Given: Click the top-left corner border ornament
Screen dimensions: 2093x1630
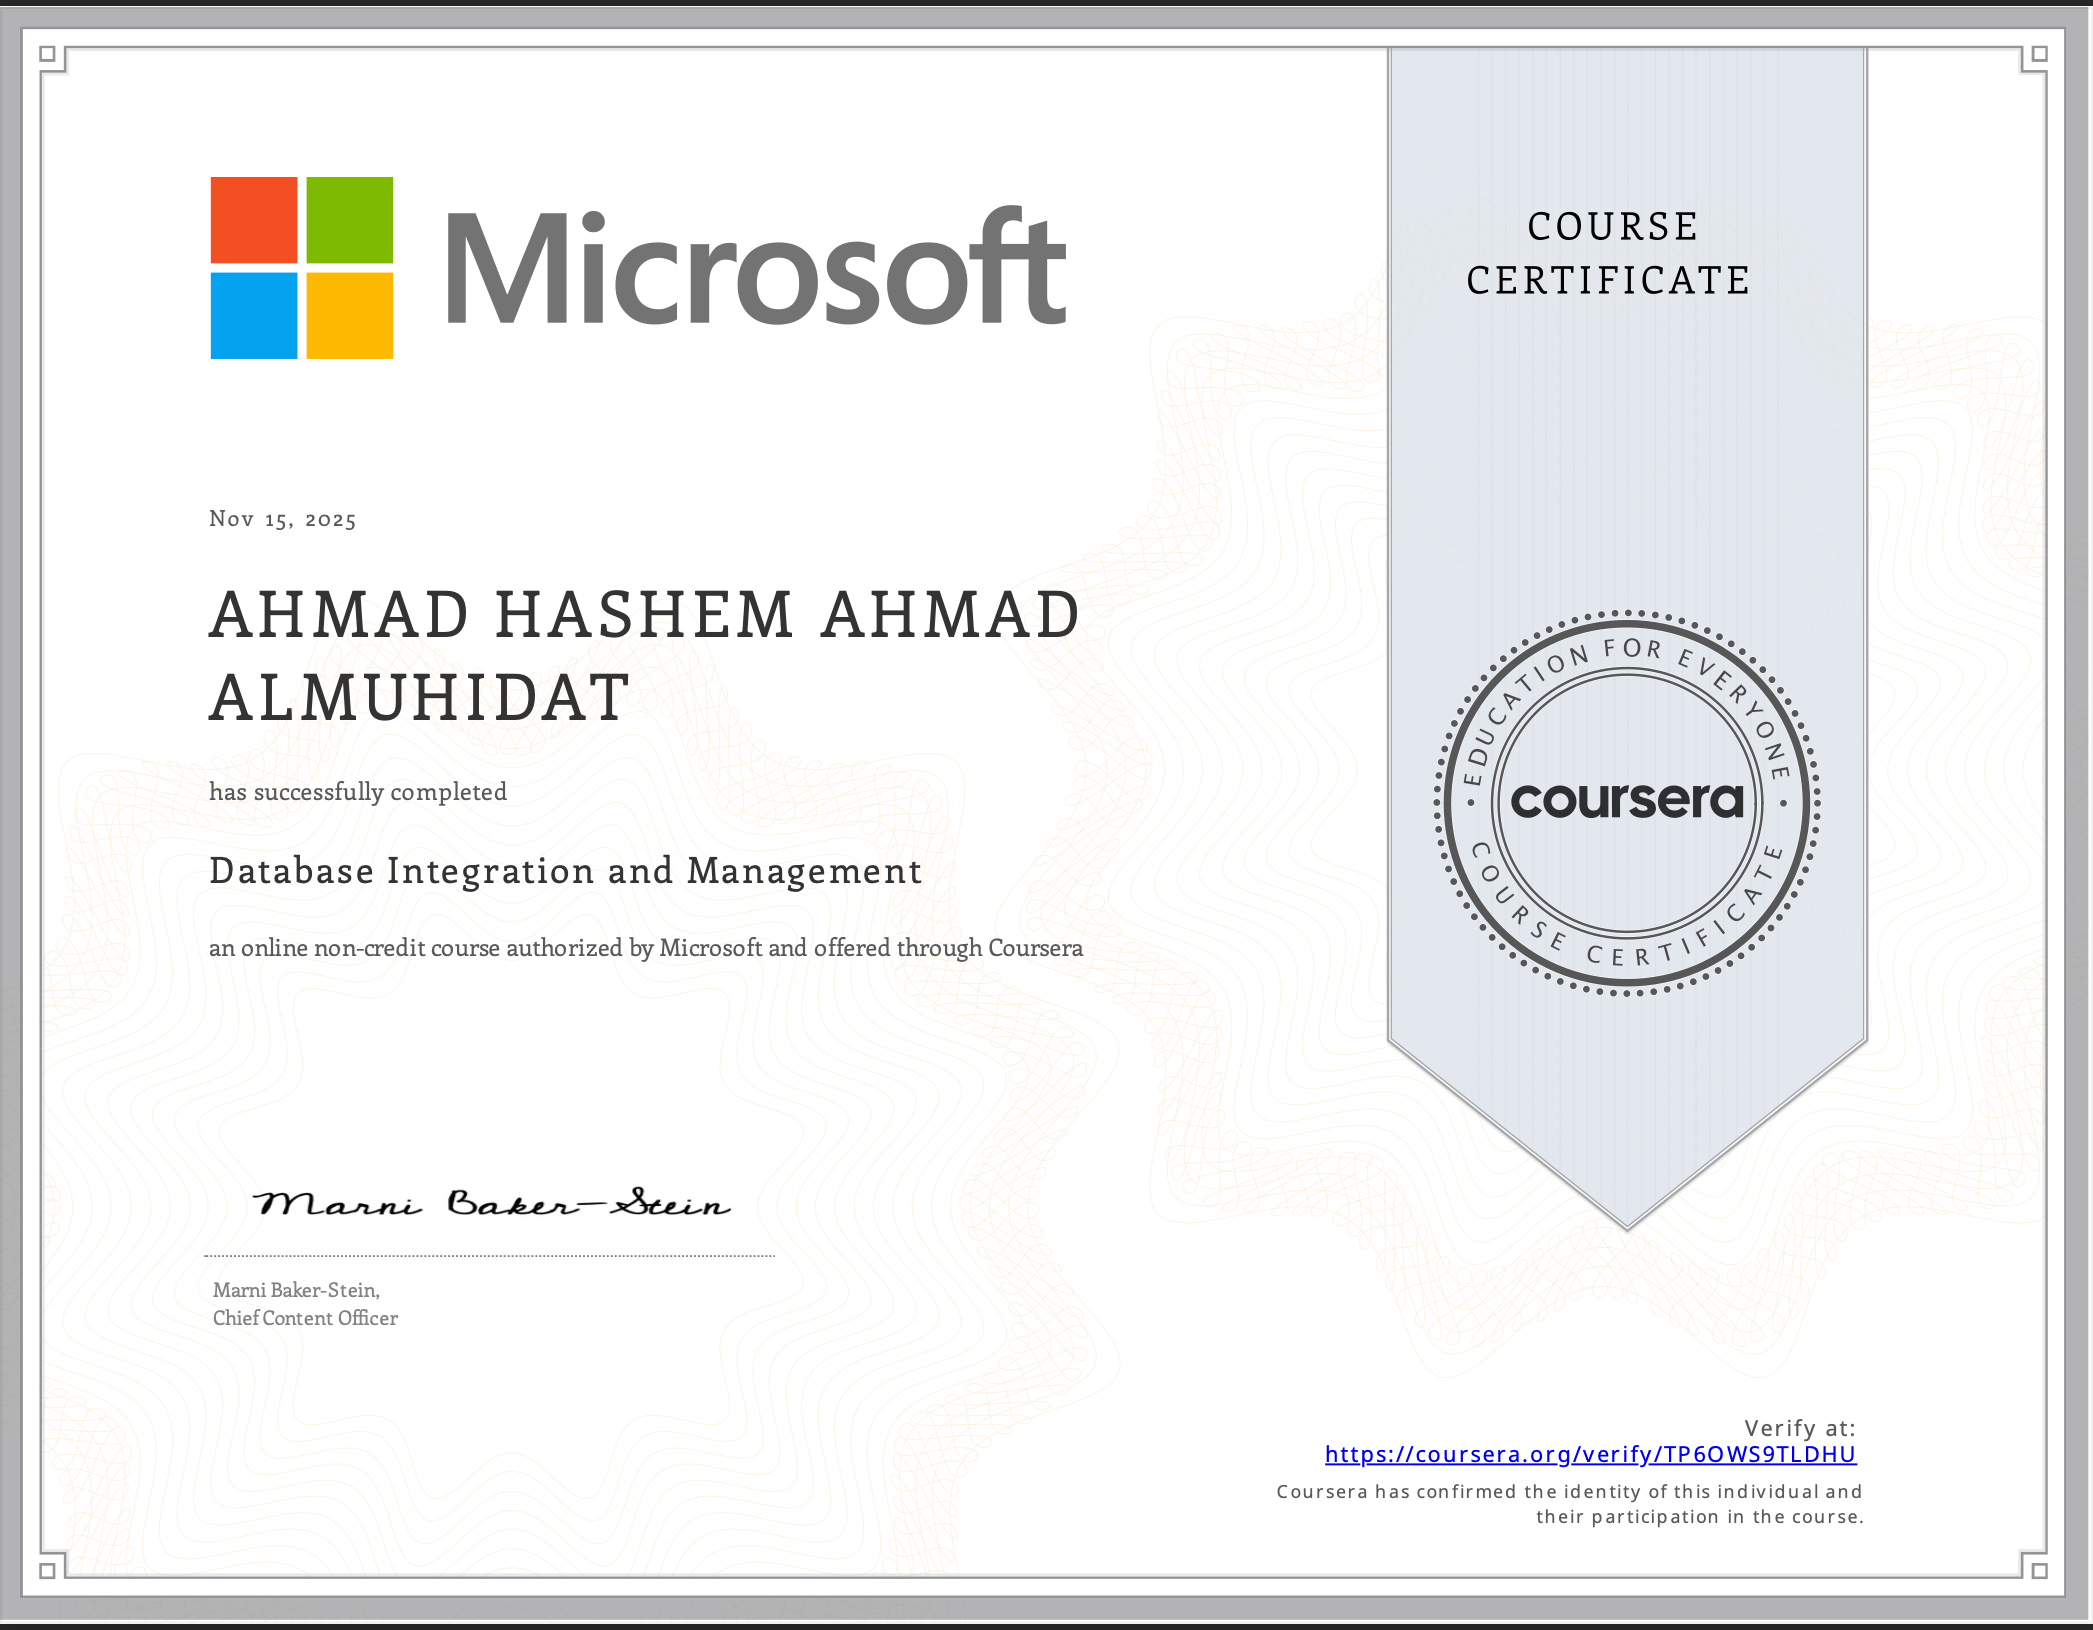Looking at the screenshot, I should coord(48,55).
